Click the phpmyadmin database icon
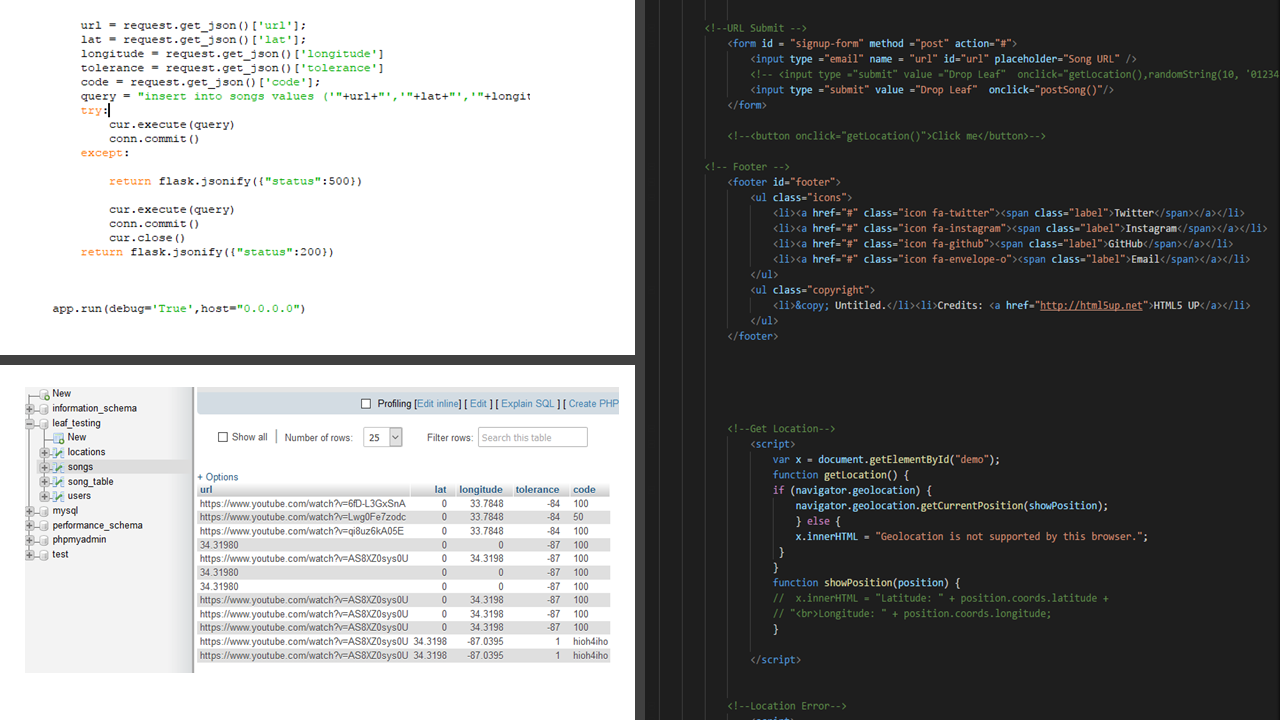The width and height of the screenshot is (1280, 720). pos(43,540)
